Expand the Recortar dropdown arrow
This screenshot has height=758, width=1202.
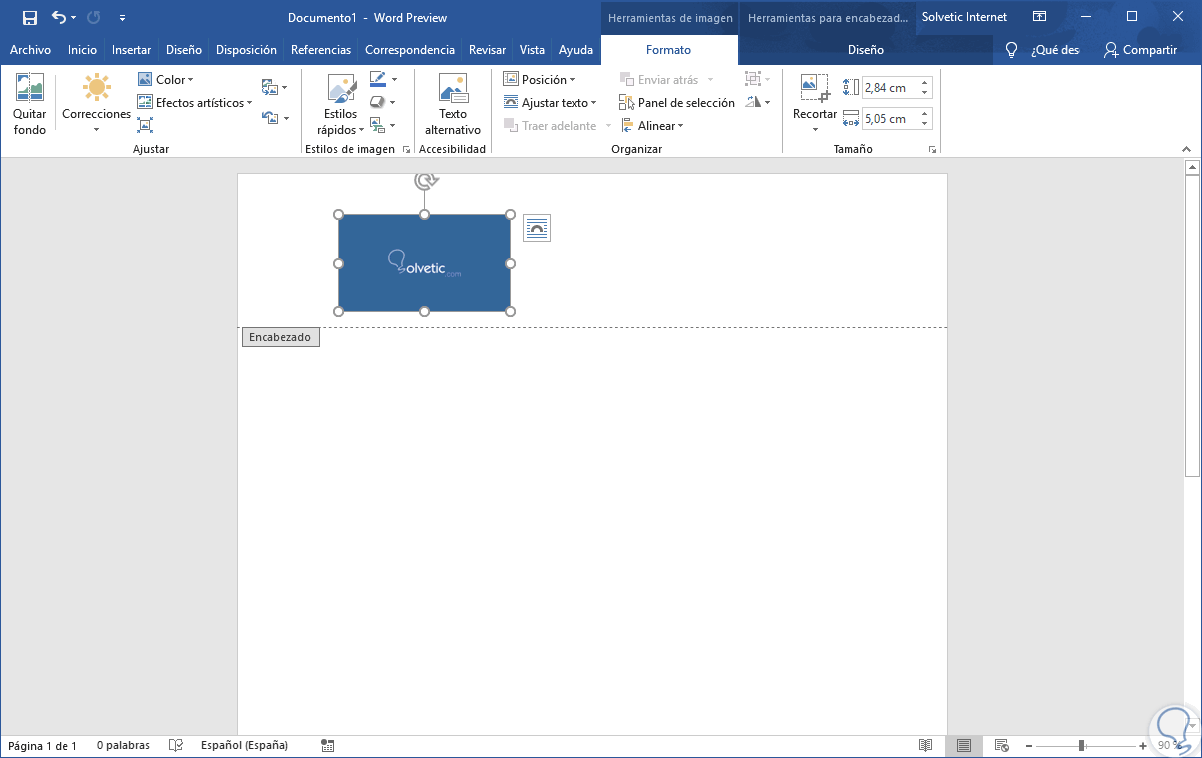(x=815, y=130)
